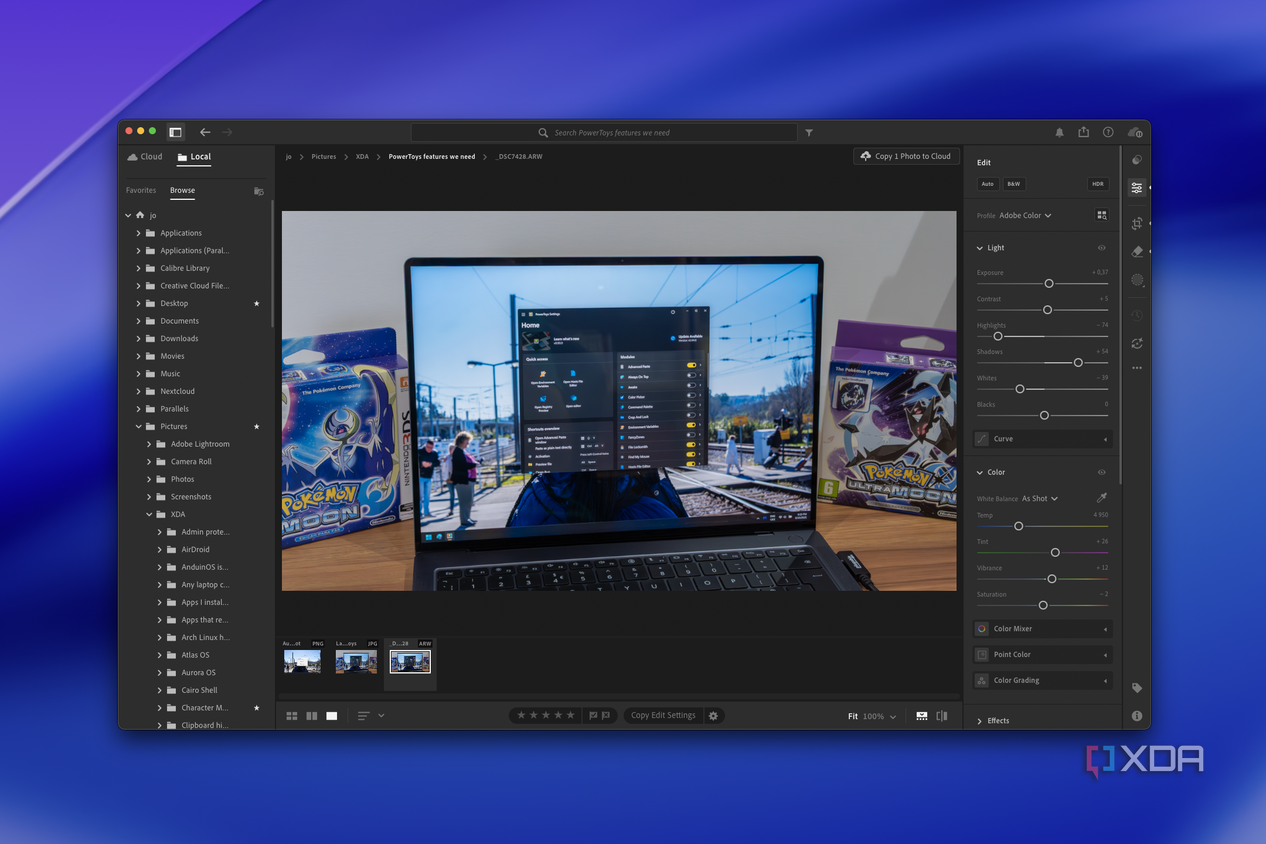Open cloud sync status icon

pyautogui.click(x=1135, y=132)
